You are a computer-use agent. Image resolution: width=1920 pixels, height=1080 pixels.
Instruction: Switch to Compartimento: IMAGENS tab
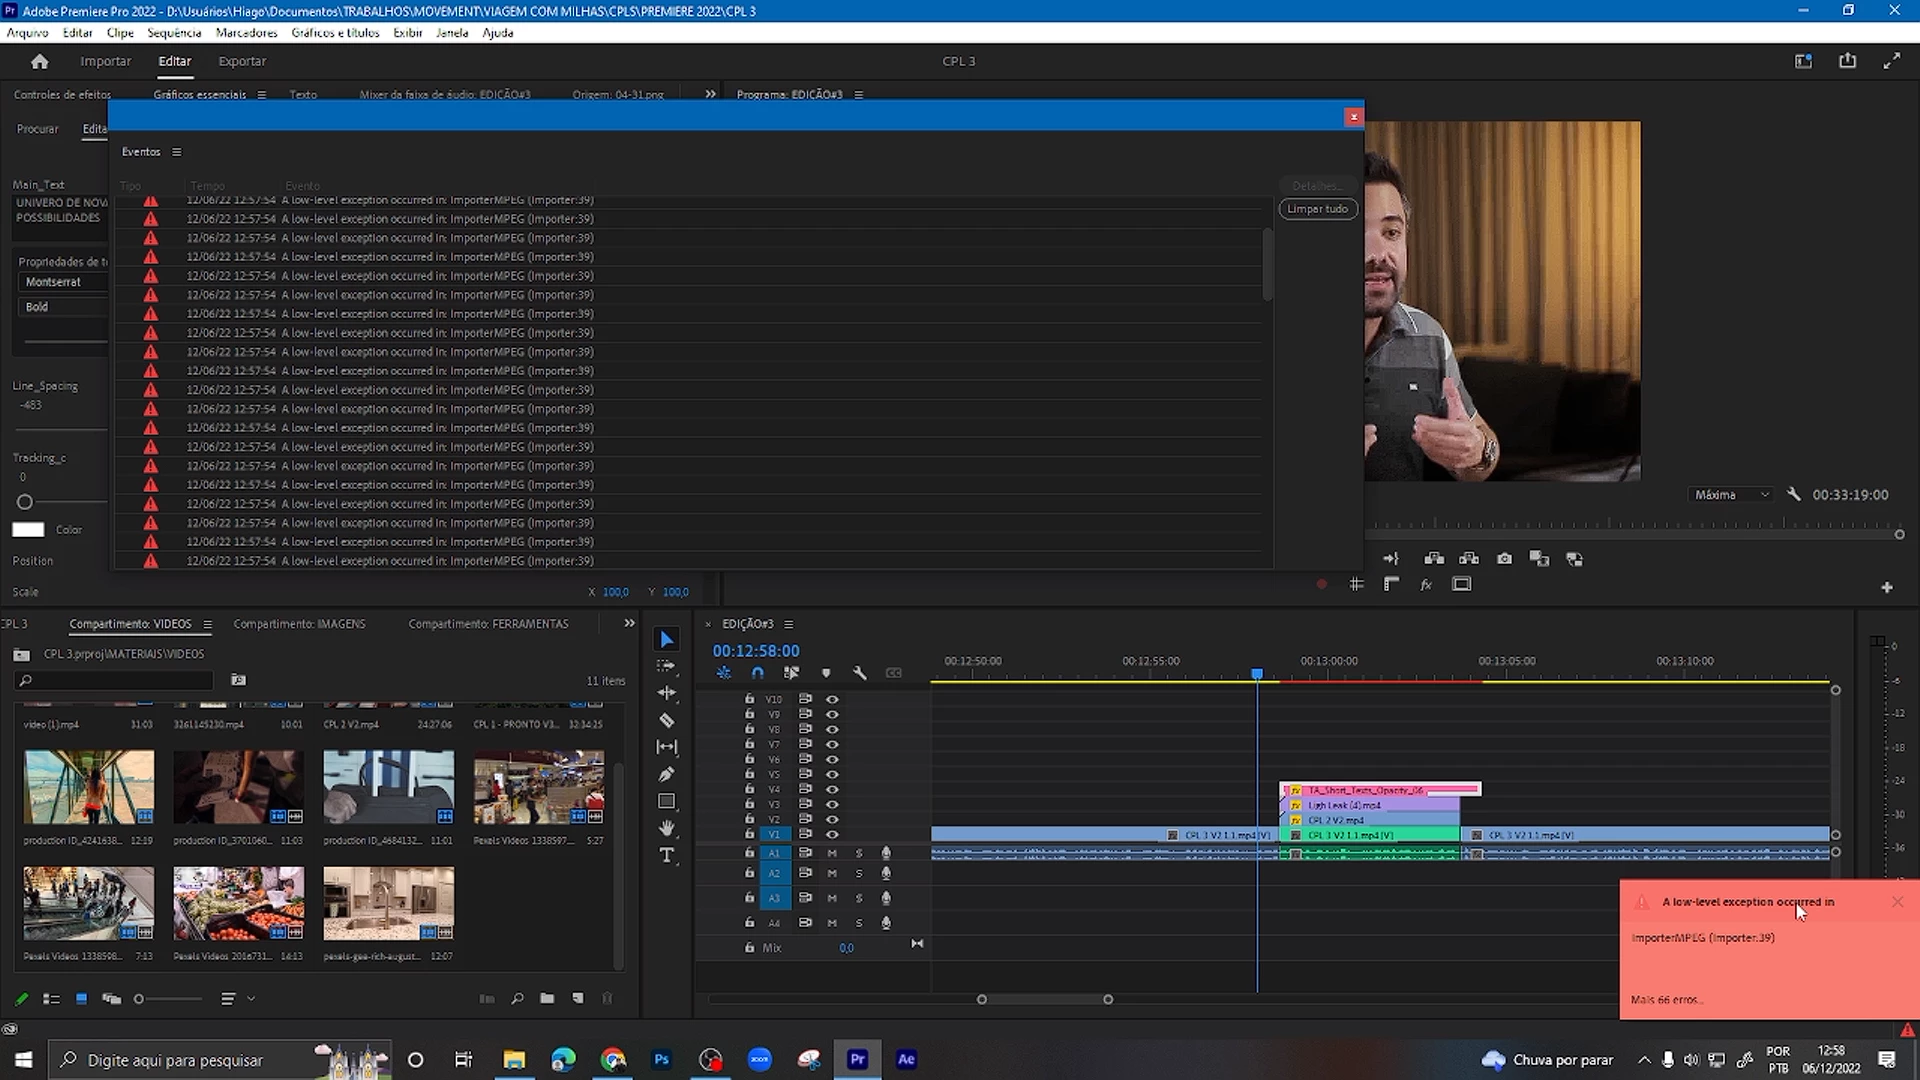pos(299,623)
